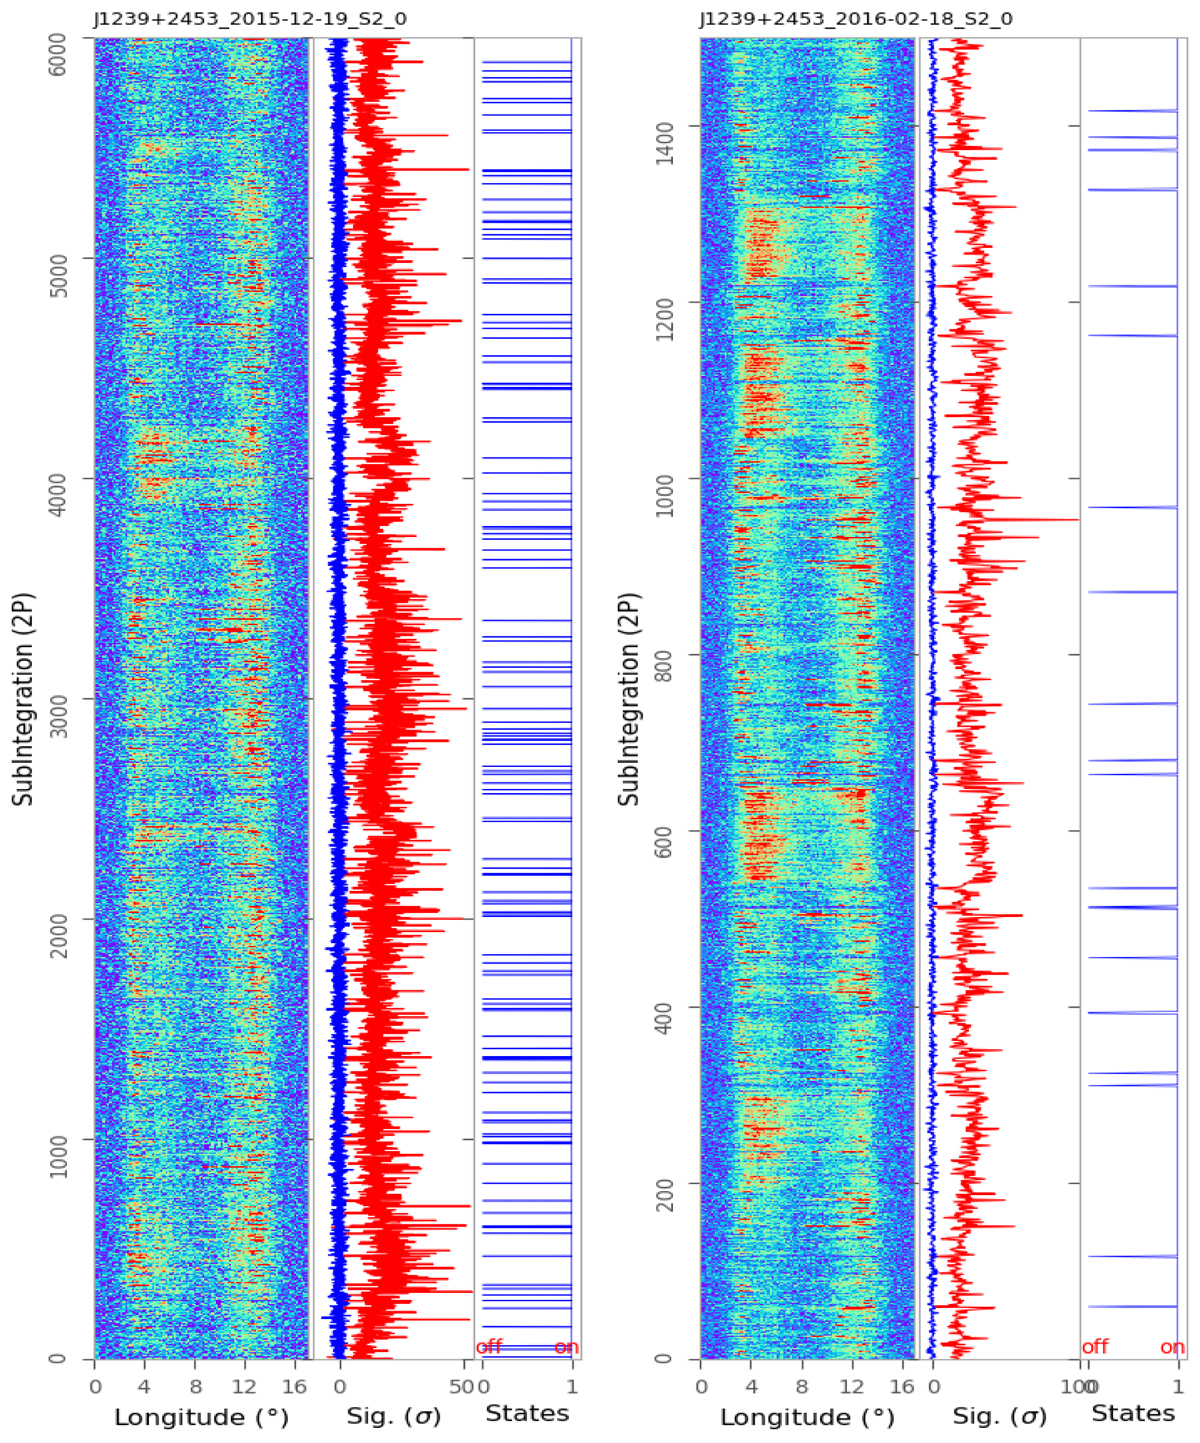Click the red 'on' label in left States panel

pos(566,1347)
